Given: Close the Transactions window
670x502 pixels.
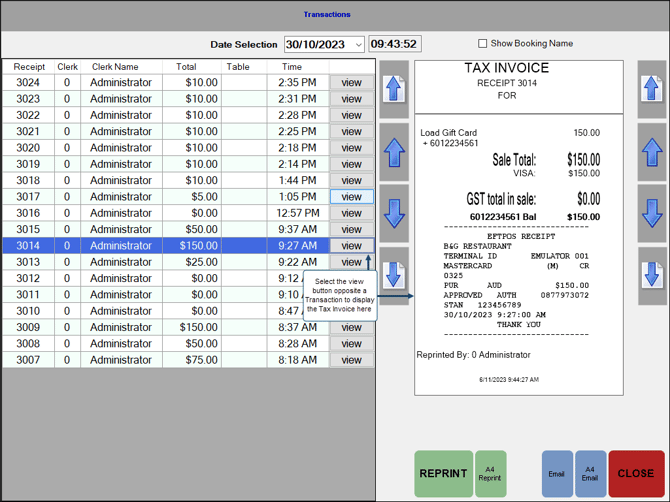Looking at the screenshot, I should (x=636, y=474).
